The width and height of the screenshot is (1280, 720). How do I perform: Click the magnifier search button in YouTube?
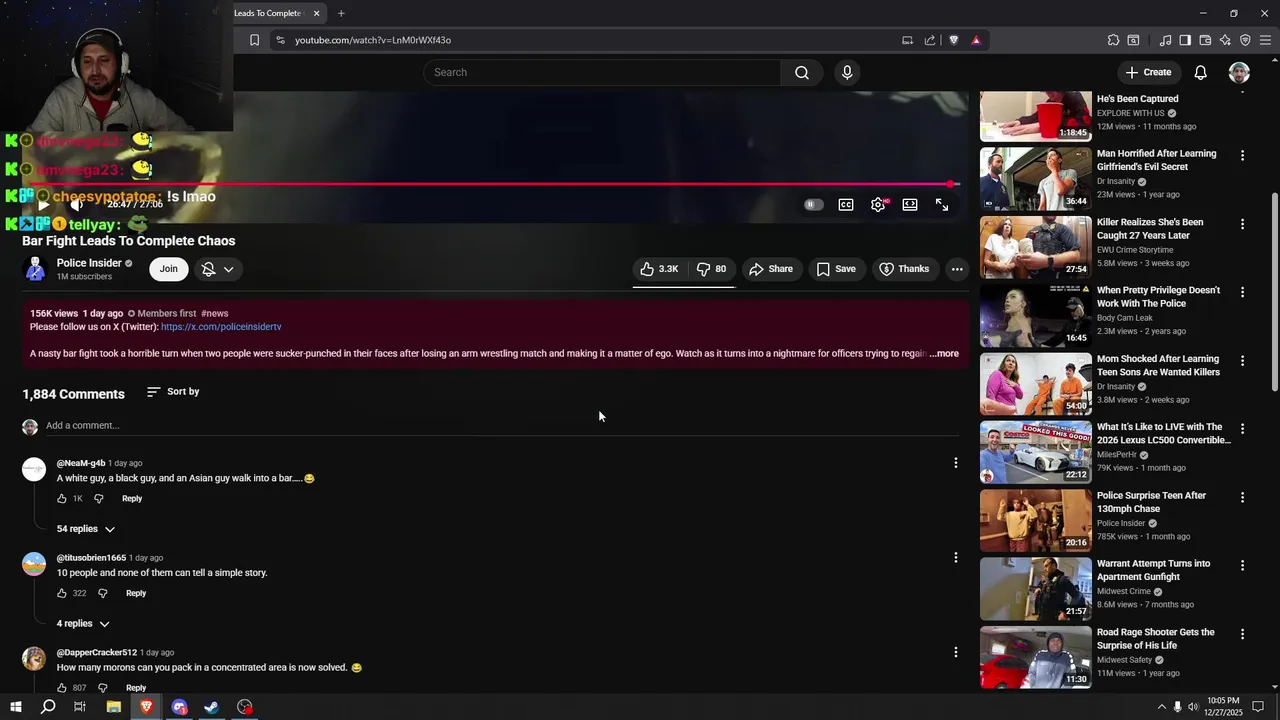pos(802,72)
